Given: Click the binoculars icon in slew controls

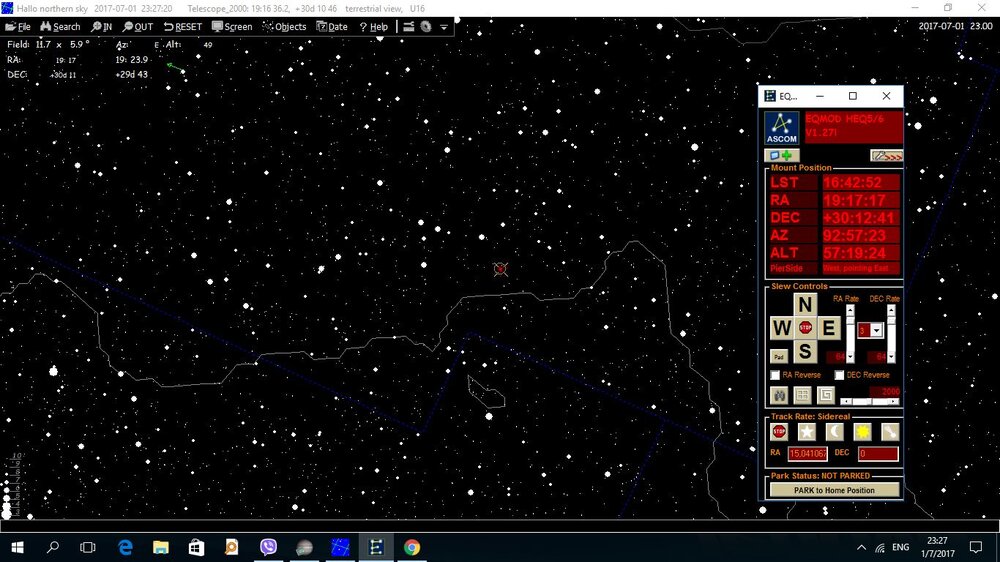Looking at the screenshot, I should point(778,394).
